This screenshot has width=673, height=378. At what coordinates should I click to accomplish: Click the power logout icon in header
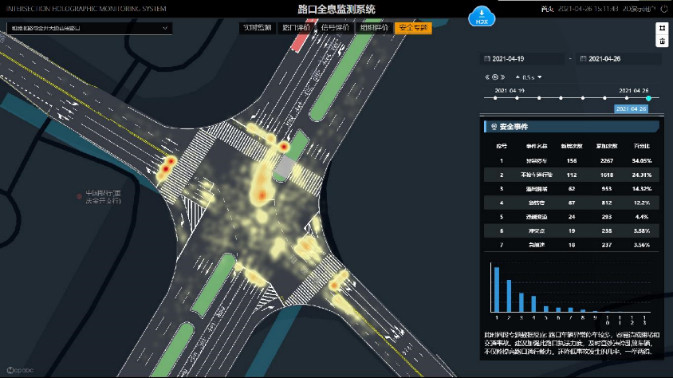pyautogui.click(x=664, y=9)
